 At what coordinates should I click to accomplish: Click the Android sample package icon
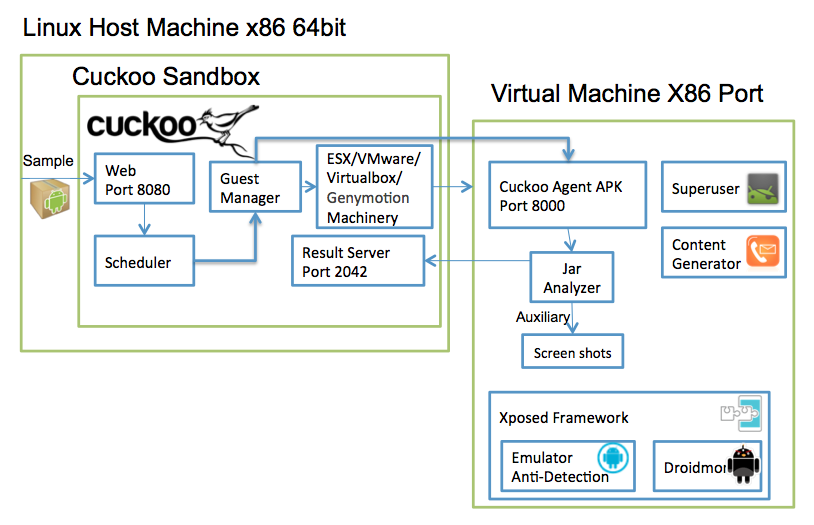[x=50, y=199]
